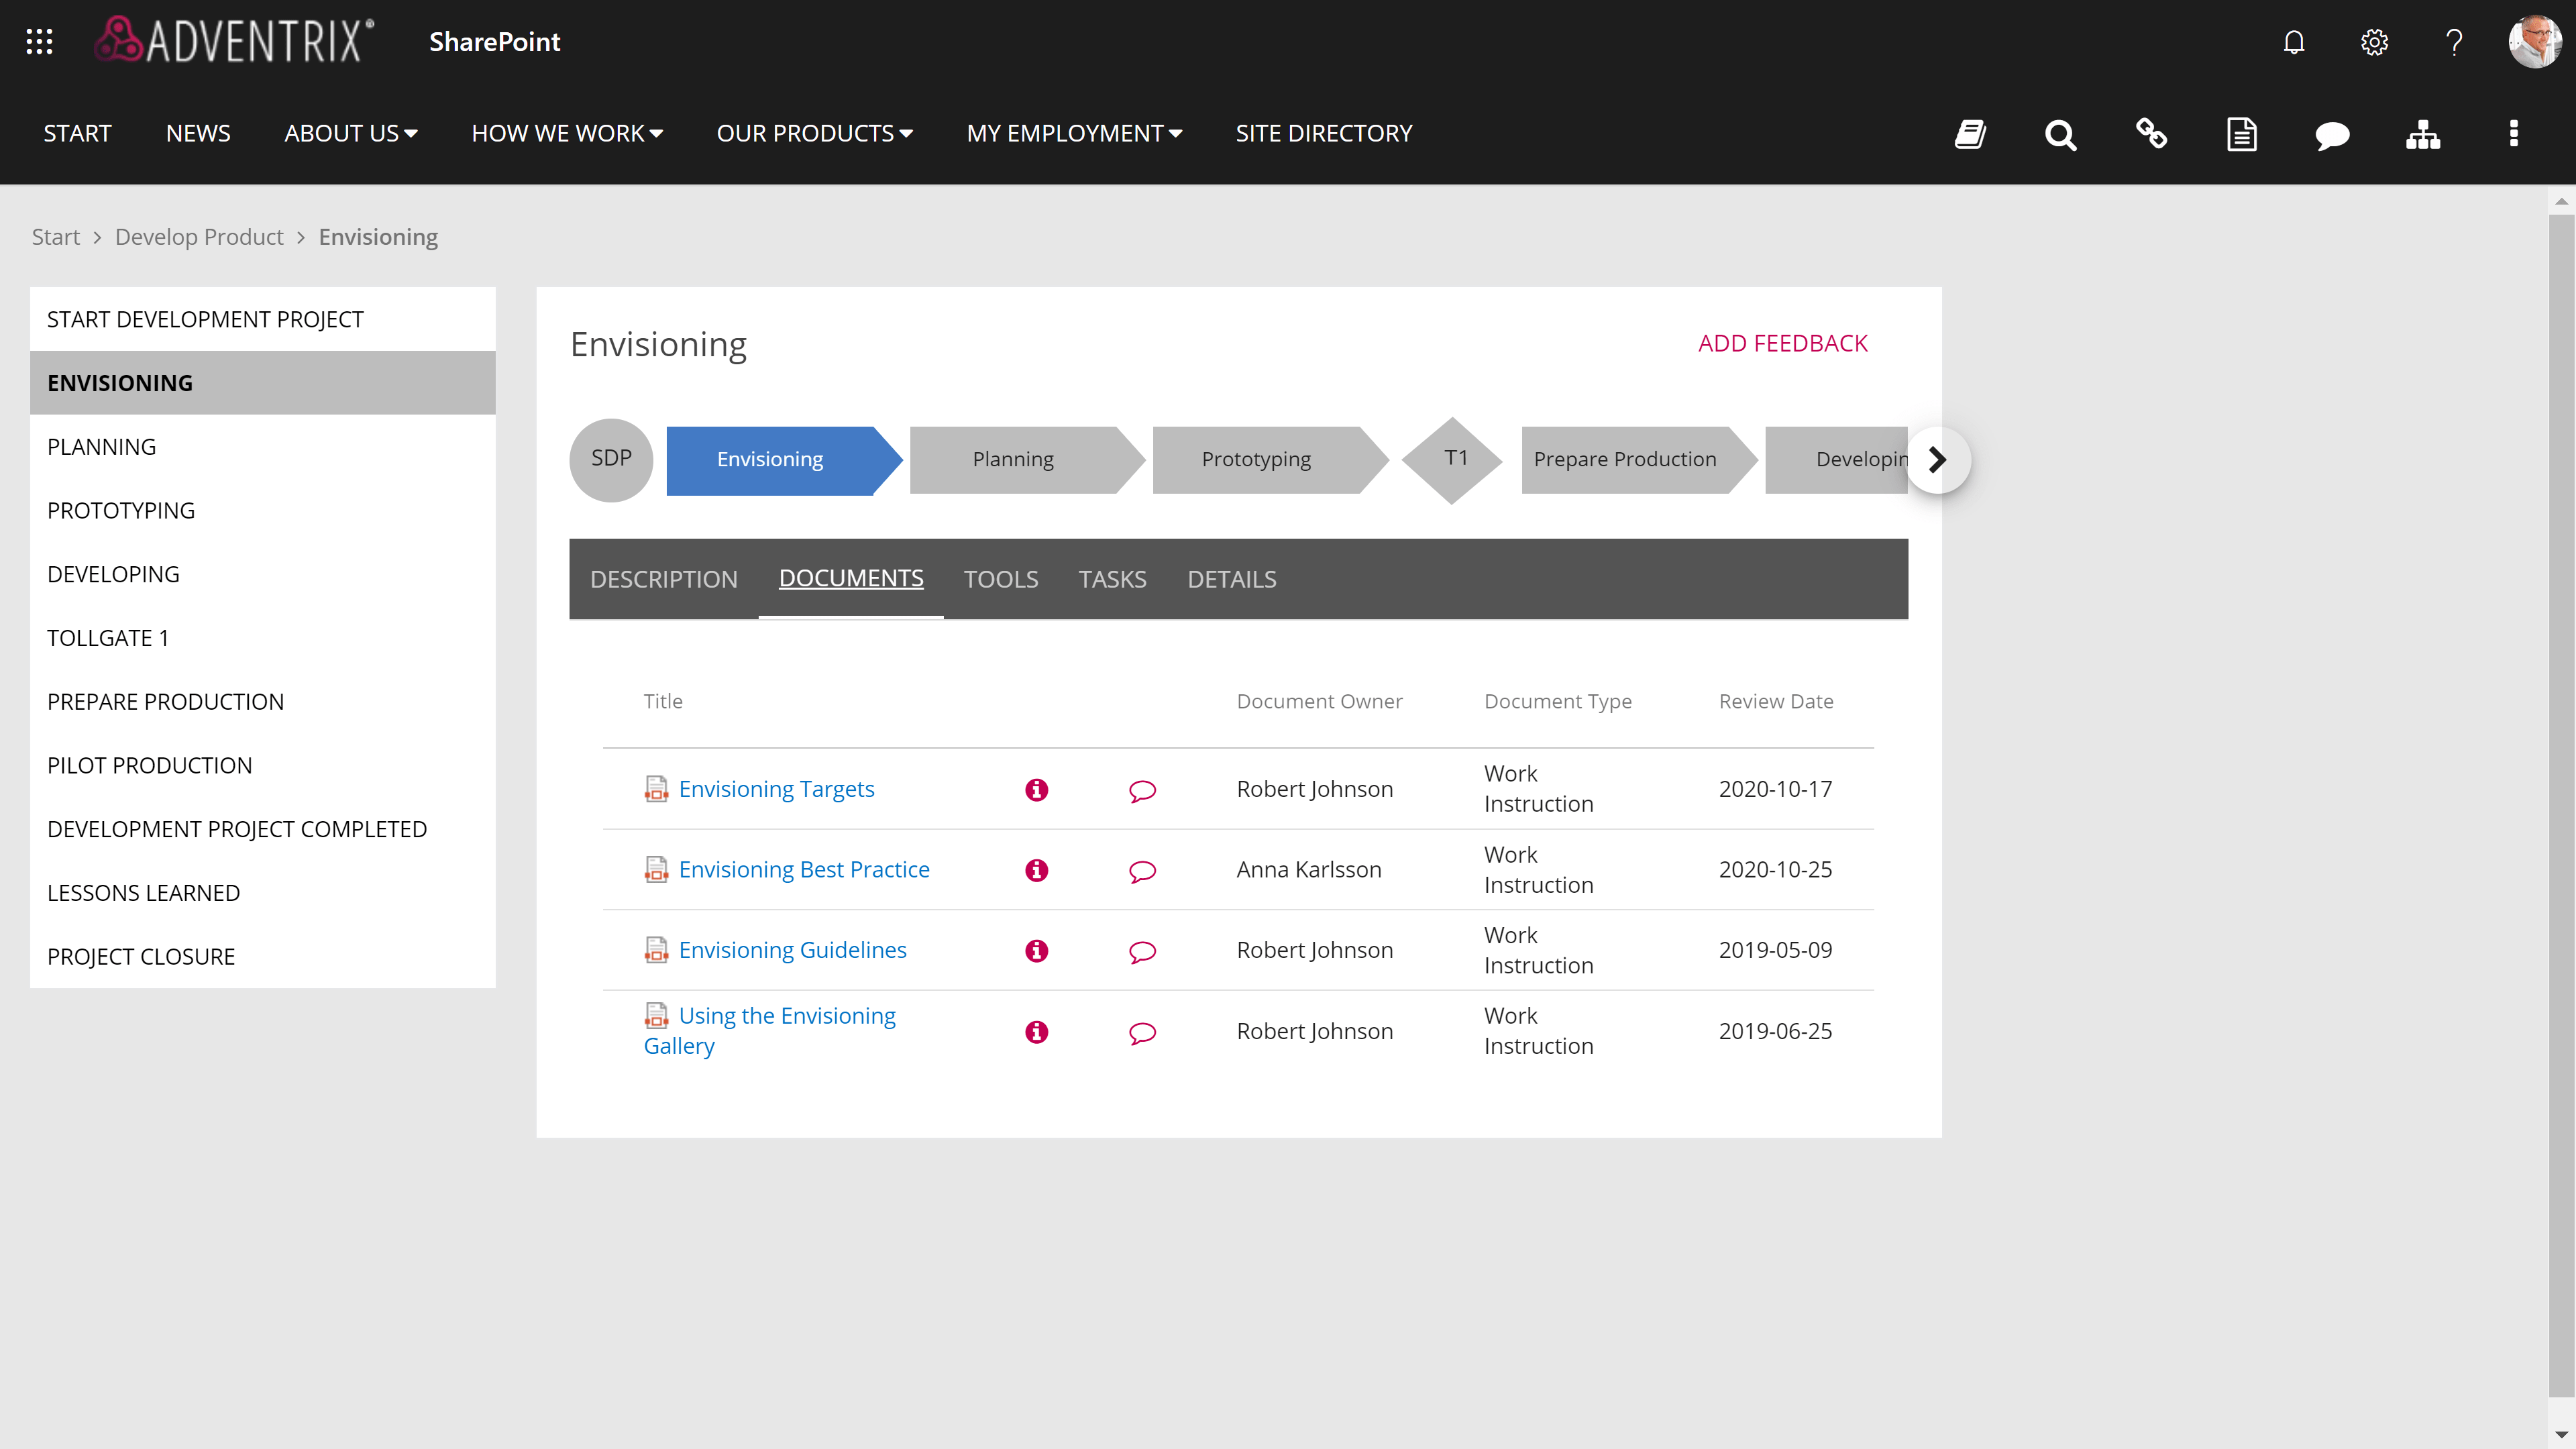Open Using the Envisioning Gallery document
Viewport: 2576px width, 1449px height.
pos(770,1030)
